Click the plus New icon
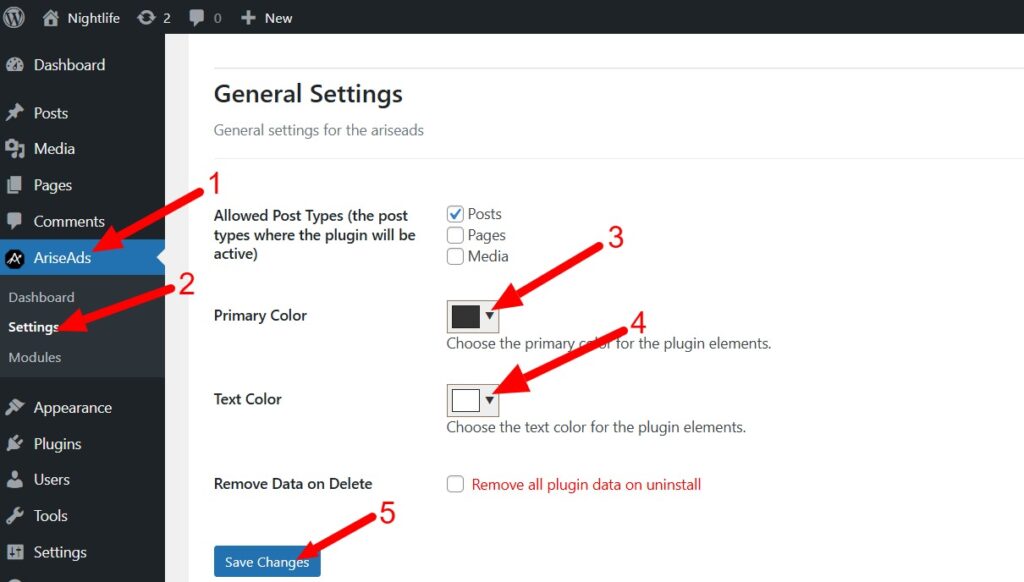The height and width of the screenshot is (582, 1024). coord(248,18)
